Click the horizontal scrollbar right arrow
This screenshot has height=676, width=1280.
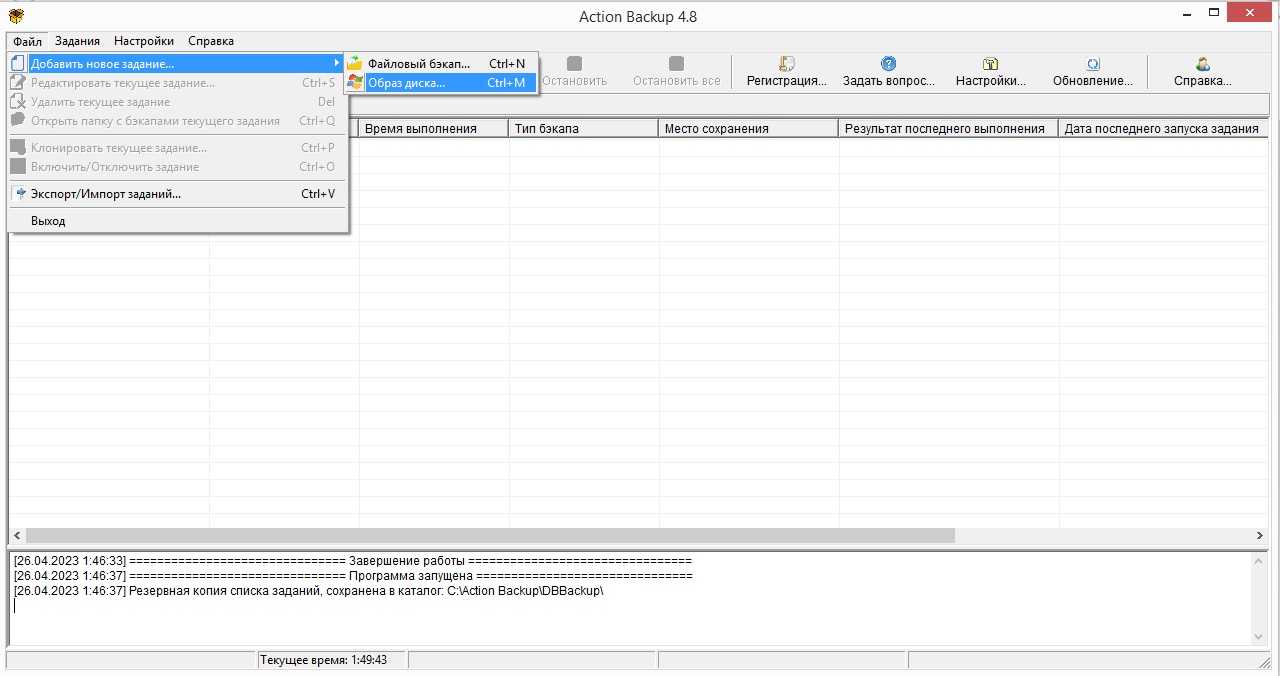click(x=1259, y=536)
